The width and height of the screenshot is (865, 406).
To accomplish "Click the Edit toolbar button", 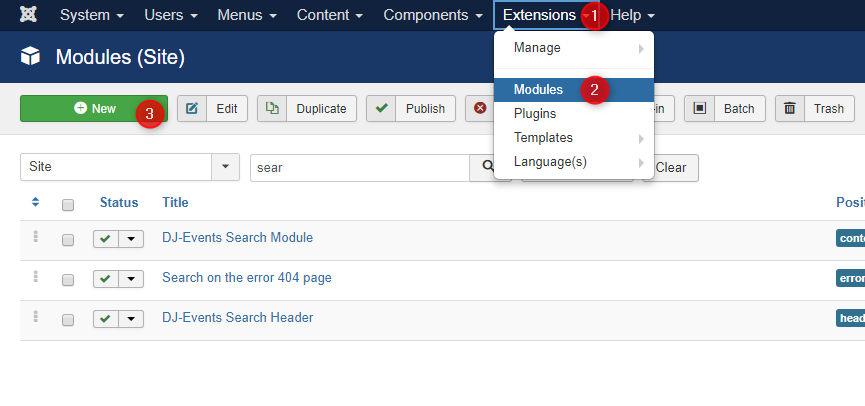I will click(x=212, y=109).
